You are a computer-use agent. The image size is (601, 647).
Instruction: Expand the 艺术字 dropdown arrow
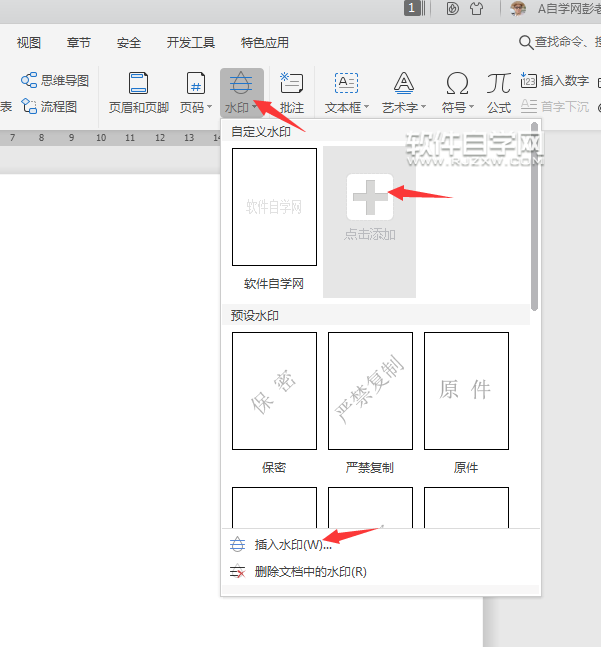tap(423, 107)
